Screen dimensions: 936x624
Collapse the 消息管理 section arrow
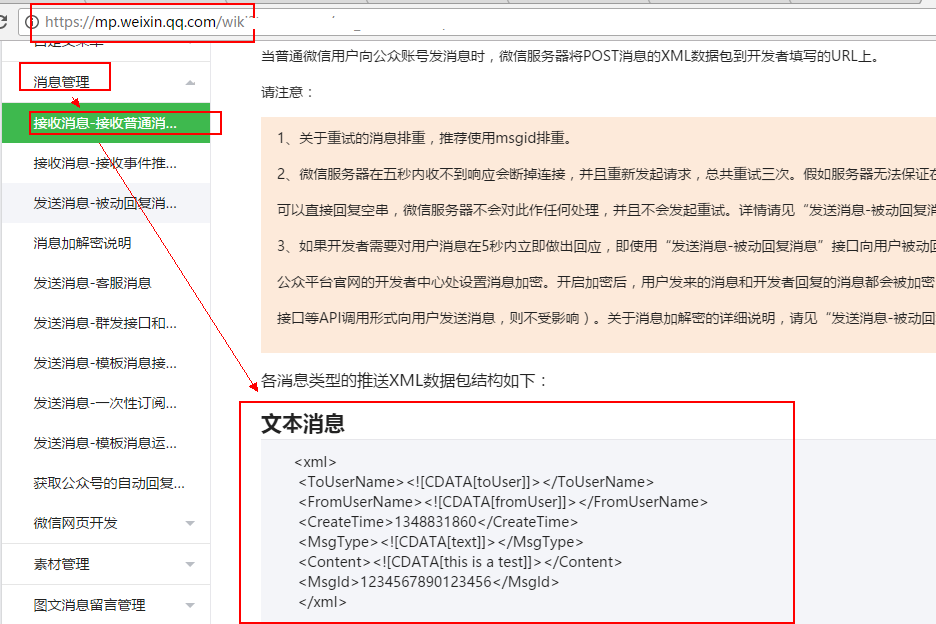click(x=190, y=82)
